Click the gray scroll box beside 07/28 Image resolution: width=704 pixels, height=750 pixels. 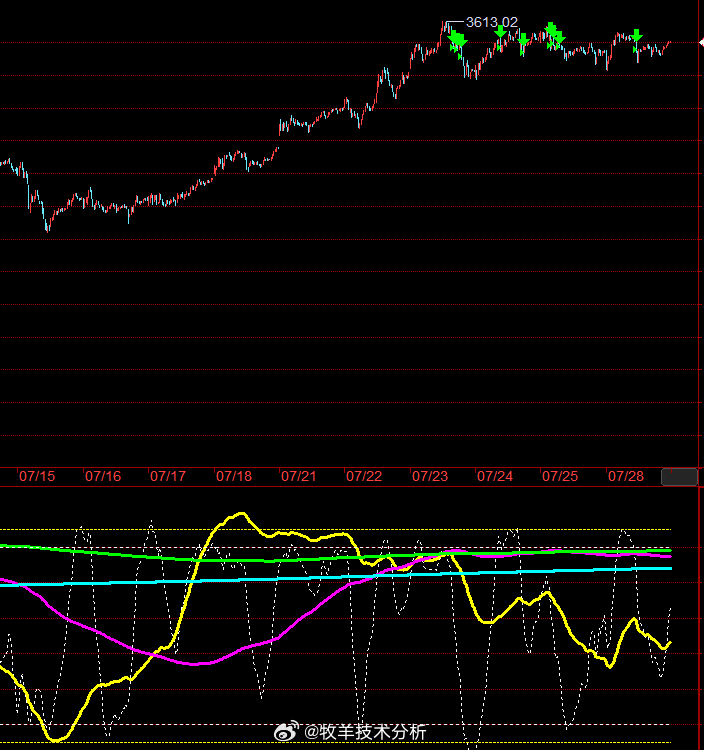click(x=680, y=477)
